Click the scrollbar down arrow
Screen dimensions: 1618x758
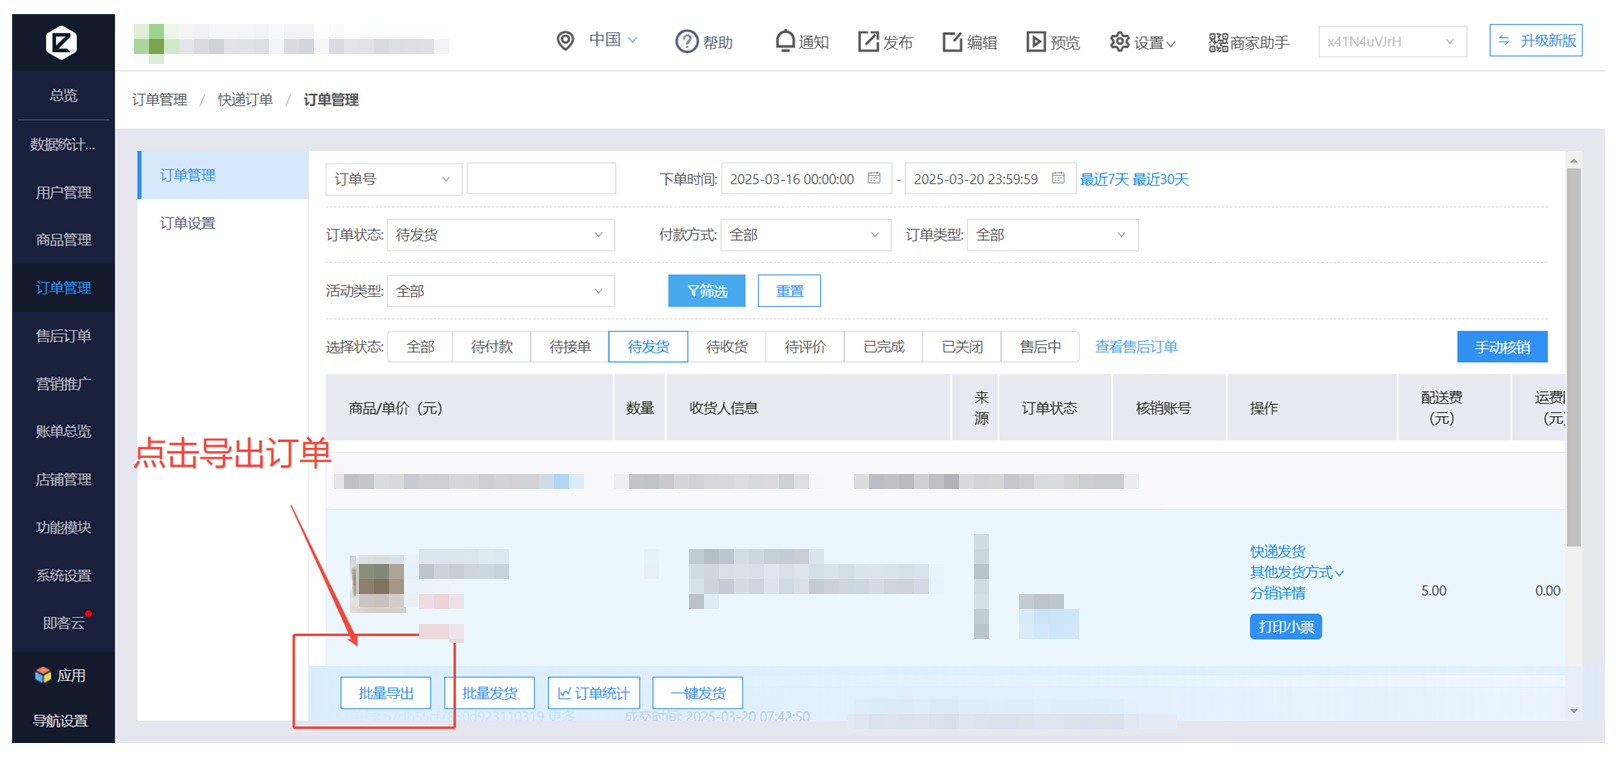click(1573, 711)
